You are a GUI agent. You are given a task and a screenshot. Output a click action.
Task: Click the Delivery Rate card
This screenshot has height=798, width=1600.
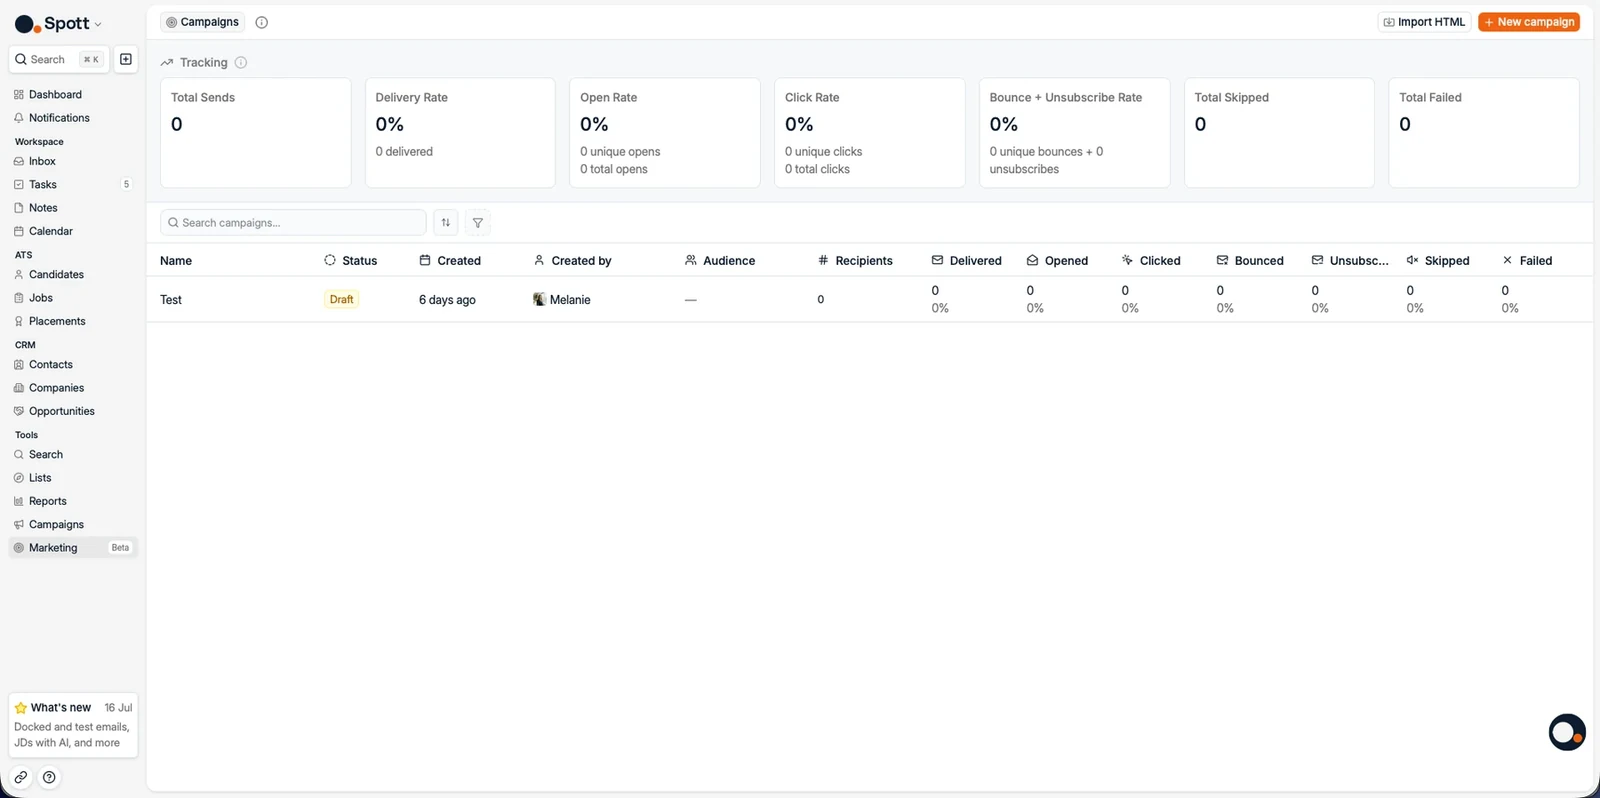point(460,133)
